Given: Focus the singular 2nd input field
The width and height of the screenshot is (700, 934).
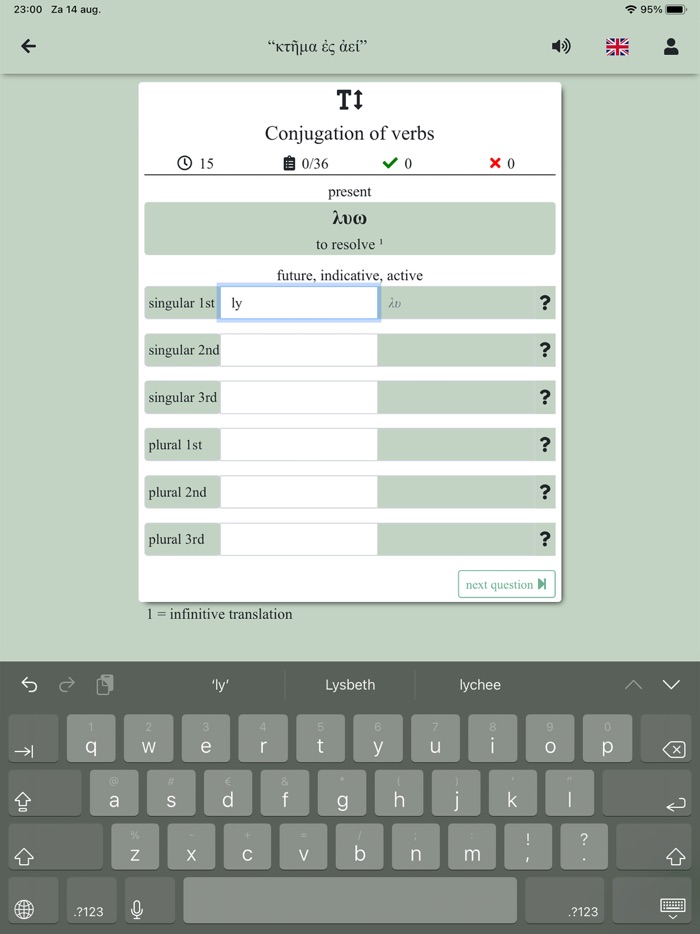Looking at the screenshot, I should [x=298, y=350].
